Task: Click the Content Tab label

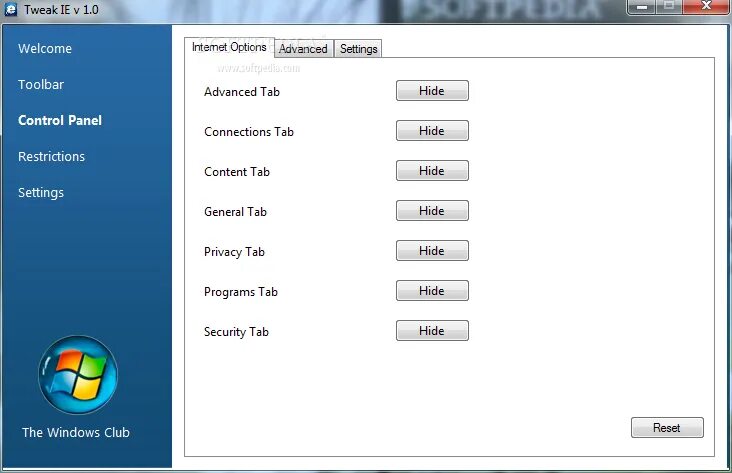Action: (237, 172)
